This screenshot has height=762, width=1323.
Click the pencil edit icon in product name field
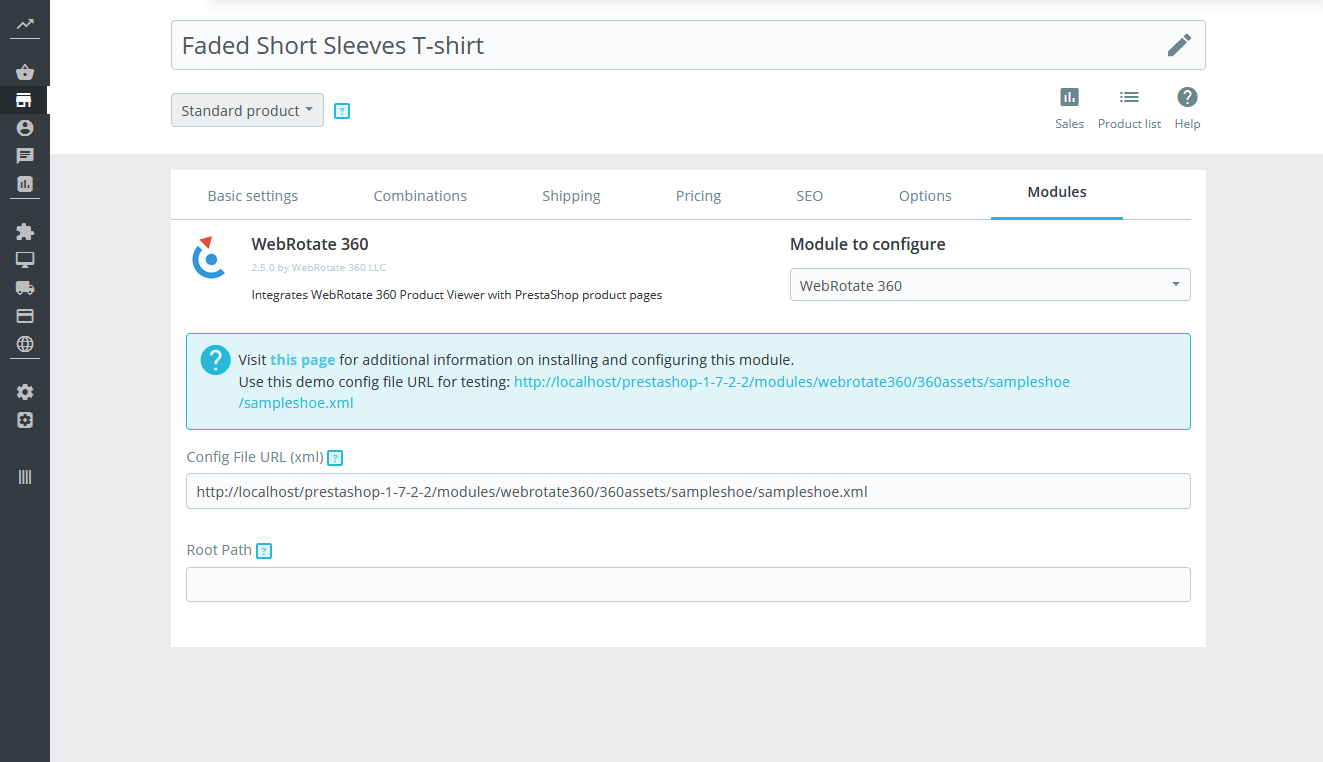point(1179,45)
